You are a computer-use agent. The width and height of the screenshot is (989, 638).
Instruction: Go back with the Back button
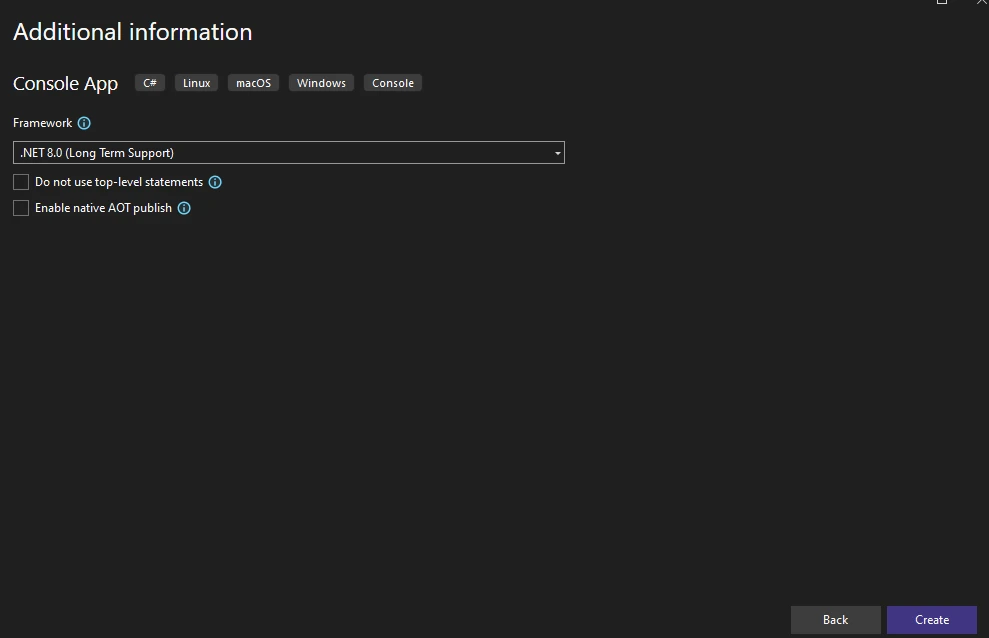point(835,620)
